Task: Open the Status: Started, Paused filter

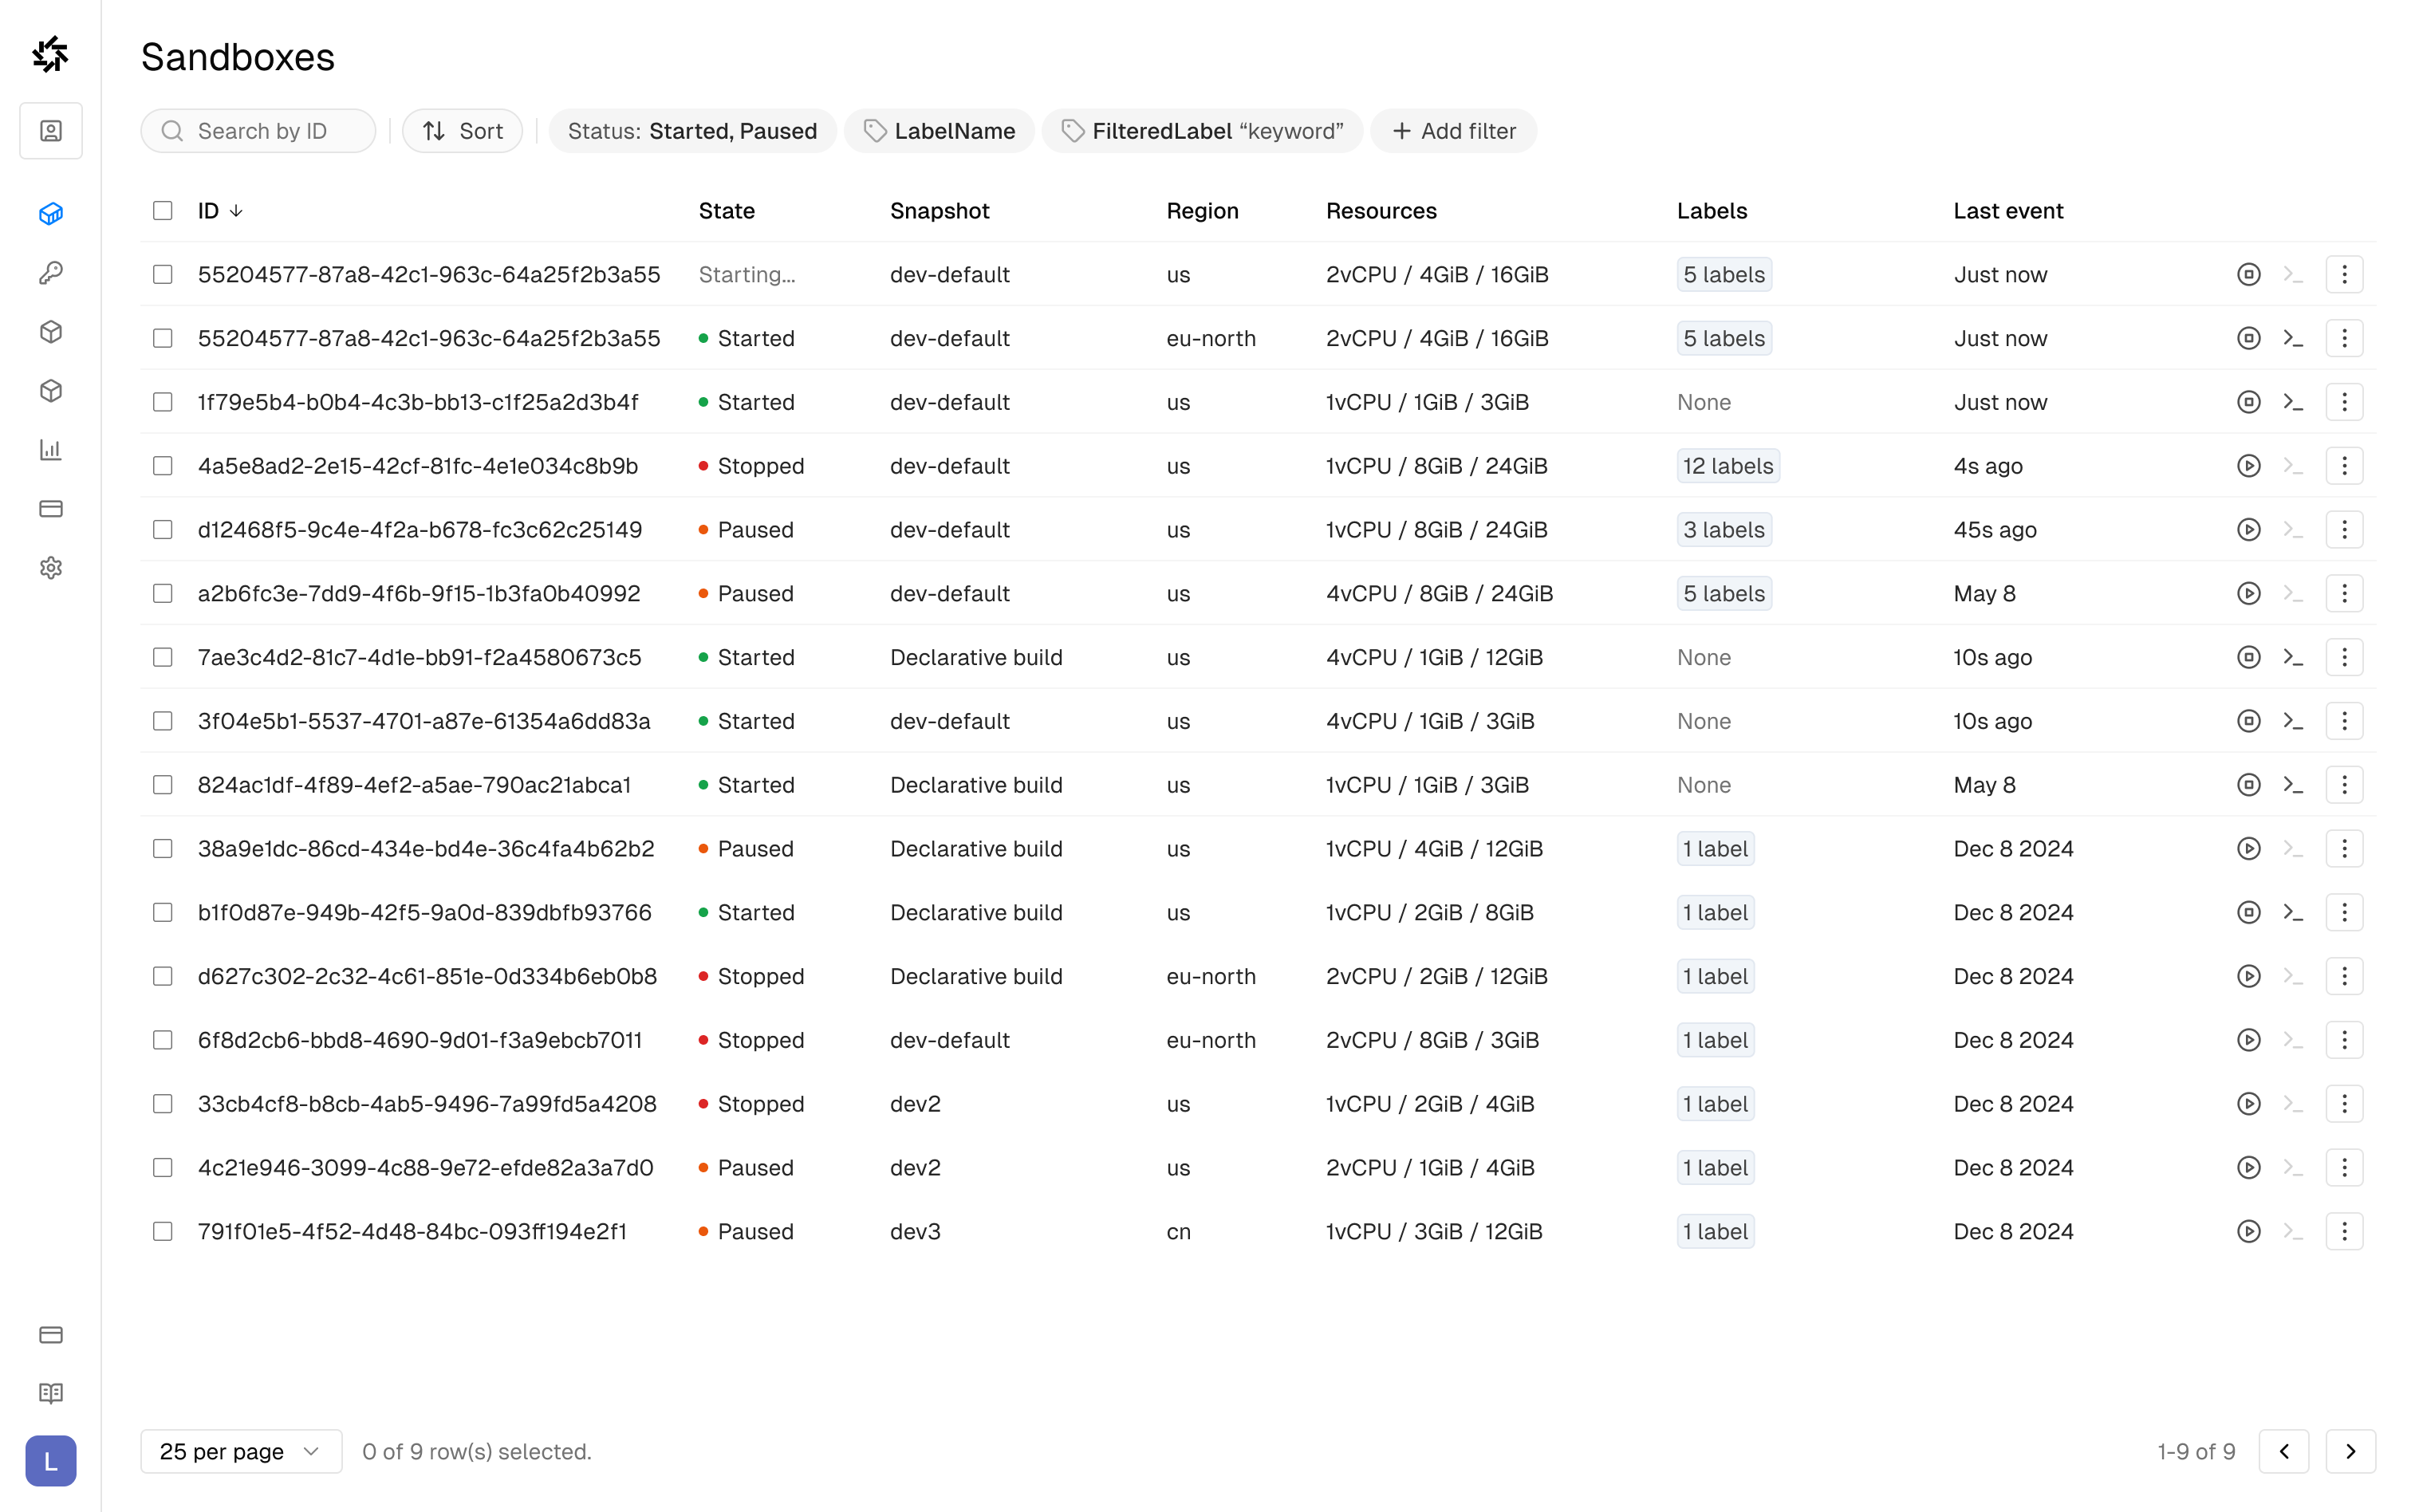Action: [x=692, y=131]
